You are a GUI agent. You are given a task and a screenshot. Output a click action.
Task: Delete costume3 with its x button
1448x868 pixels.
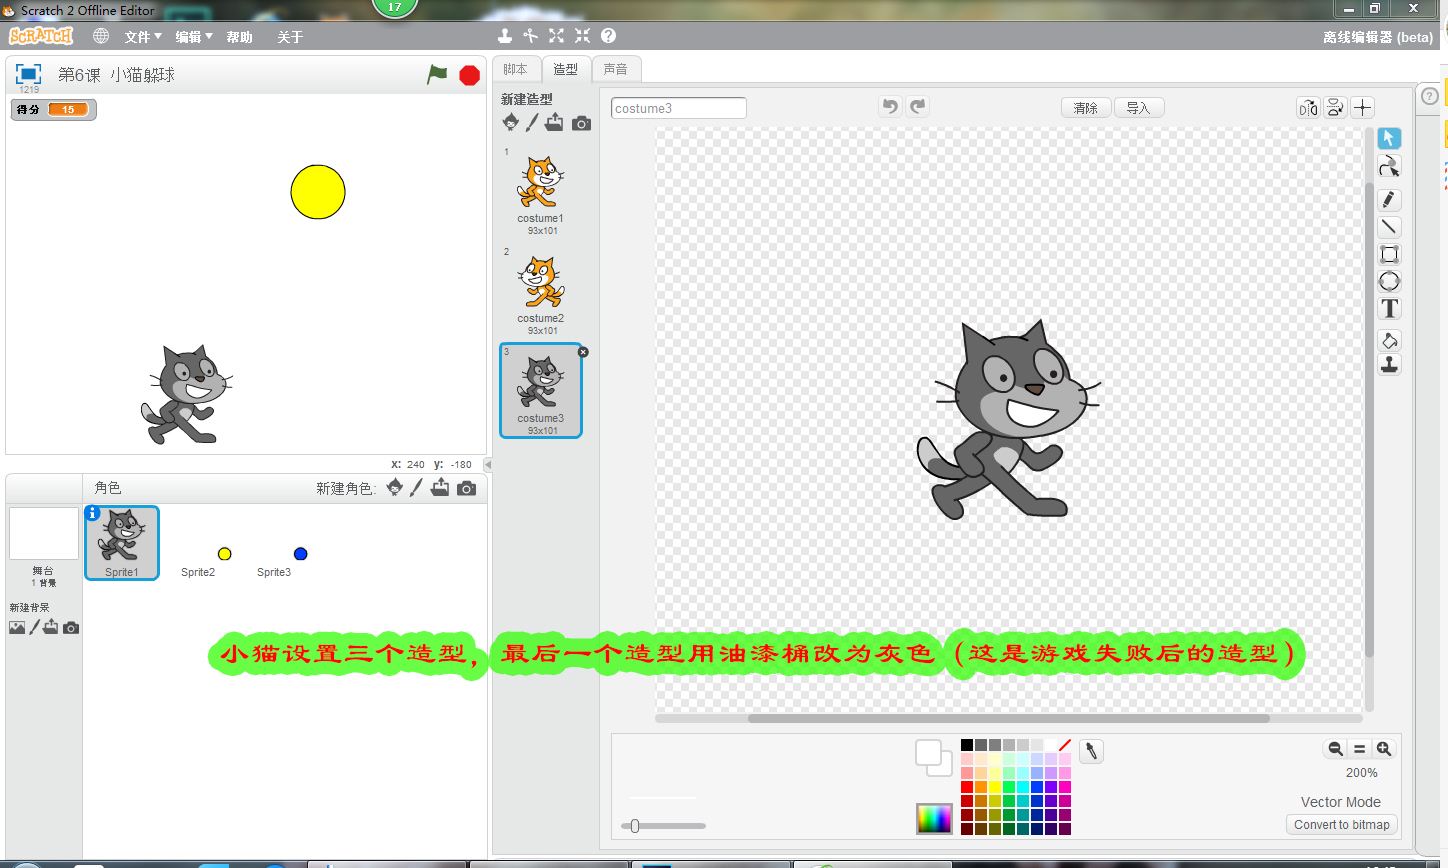pos(583,352)
